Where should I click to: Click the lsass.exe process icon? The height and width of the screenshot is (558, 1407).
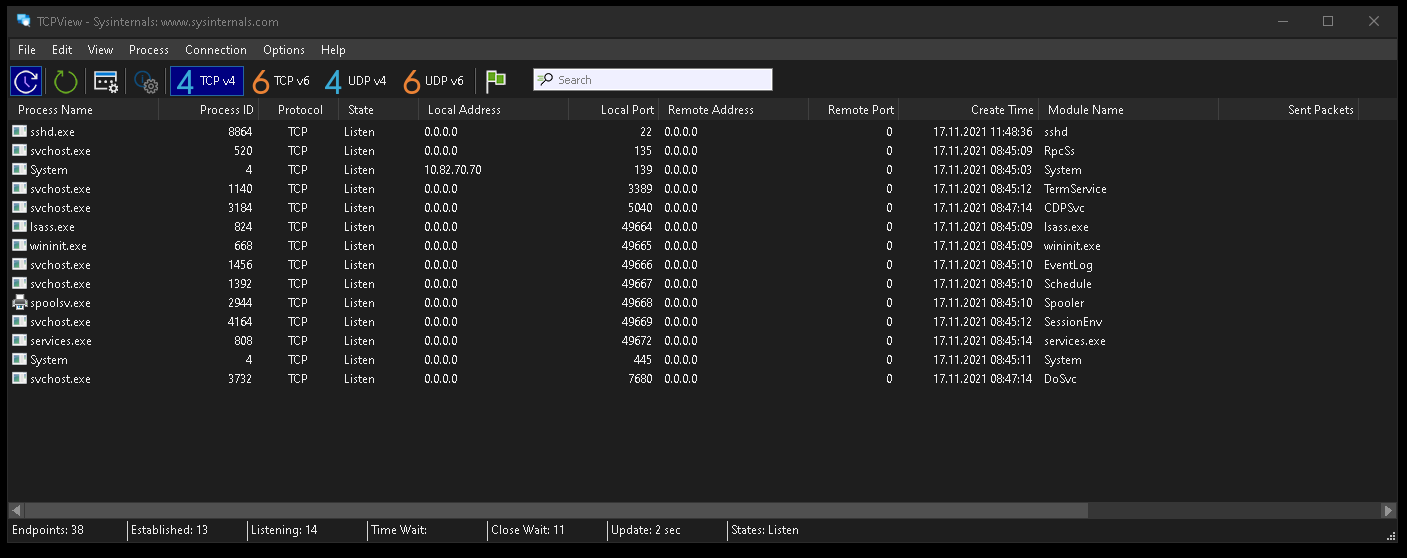pos(19,226)
